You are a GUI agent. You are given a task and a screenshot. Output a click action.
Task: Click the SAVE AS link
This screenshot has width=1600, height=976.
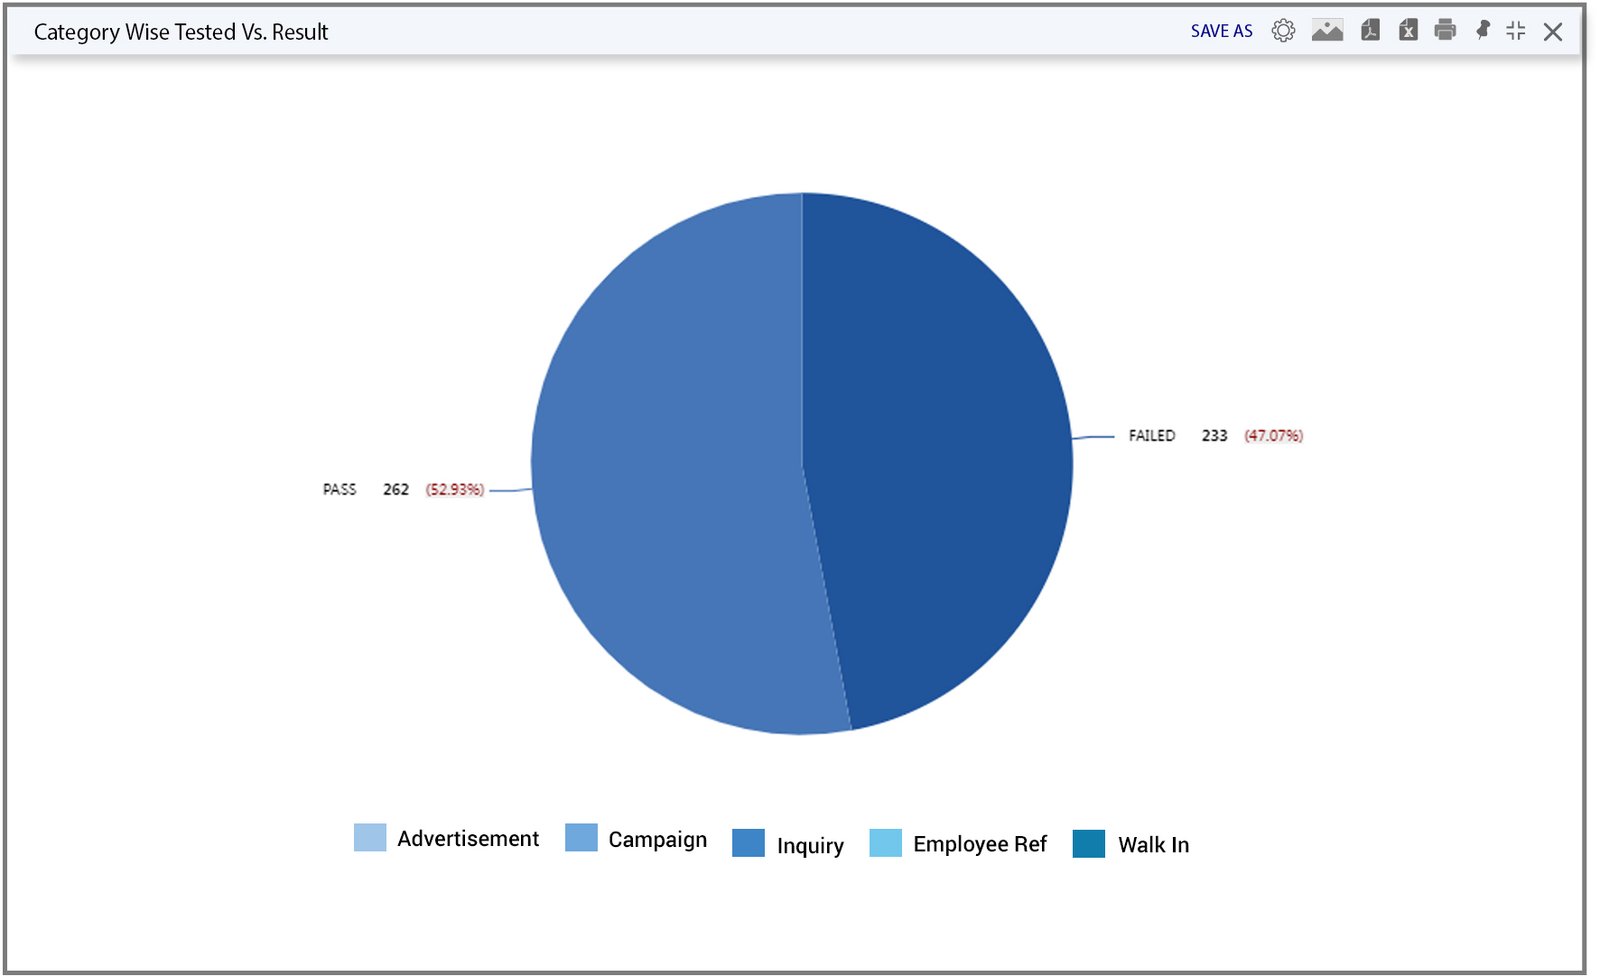1221,31
